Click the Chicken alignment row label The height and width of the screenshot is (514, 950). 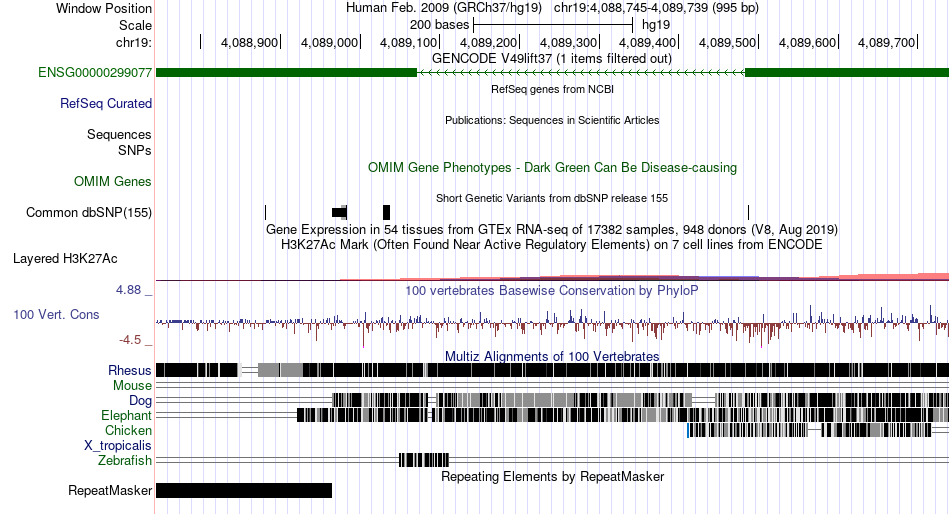pos(128,430)
